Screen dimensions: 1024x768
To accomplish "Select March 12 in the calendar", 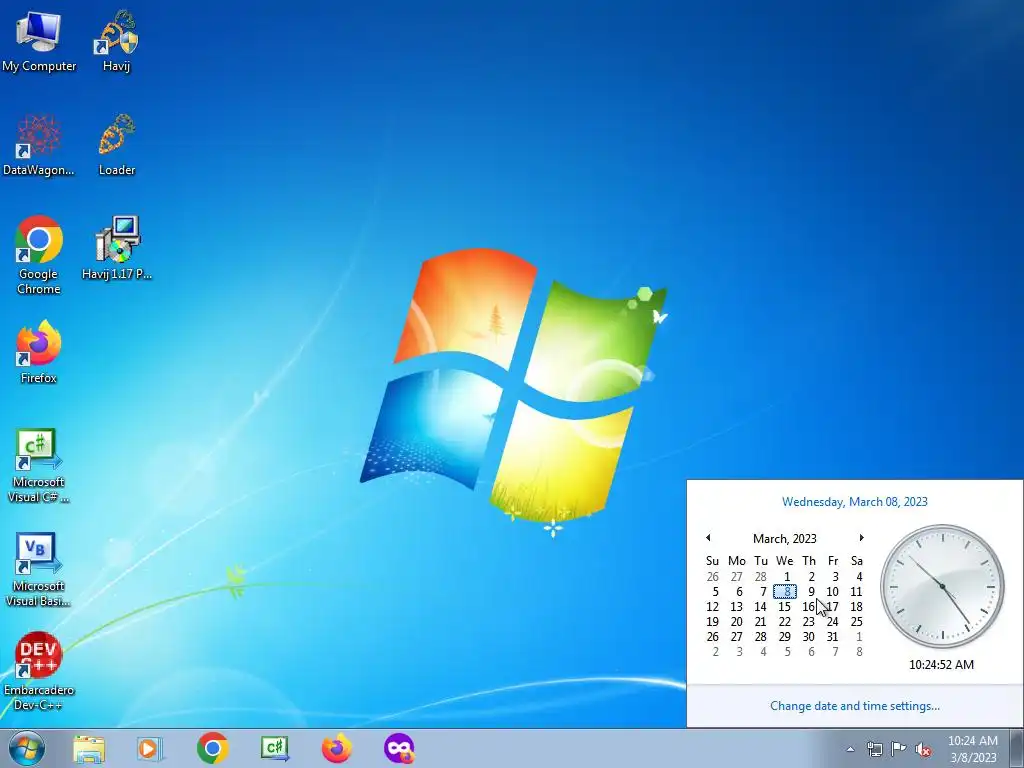I will pyautogui.click(x=712, y=607).
